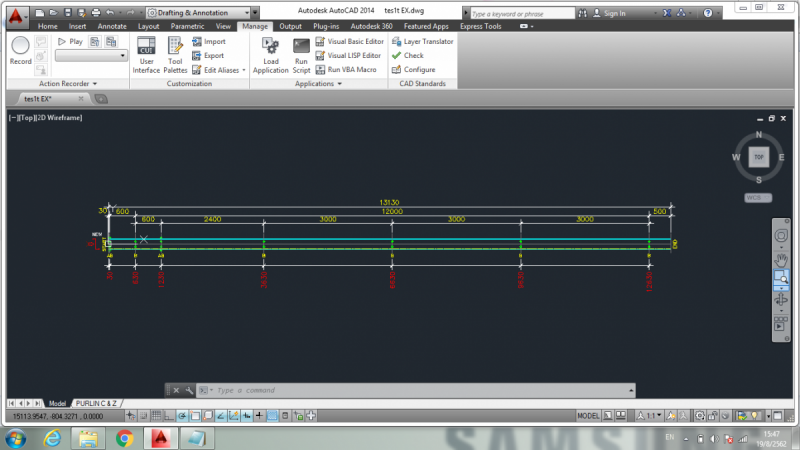Toggle Object Snap in status bar
Screen dimensions: 800x450
[x=195, y=416]
